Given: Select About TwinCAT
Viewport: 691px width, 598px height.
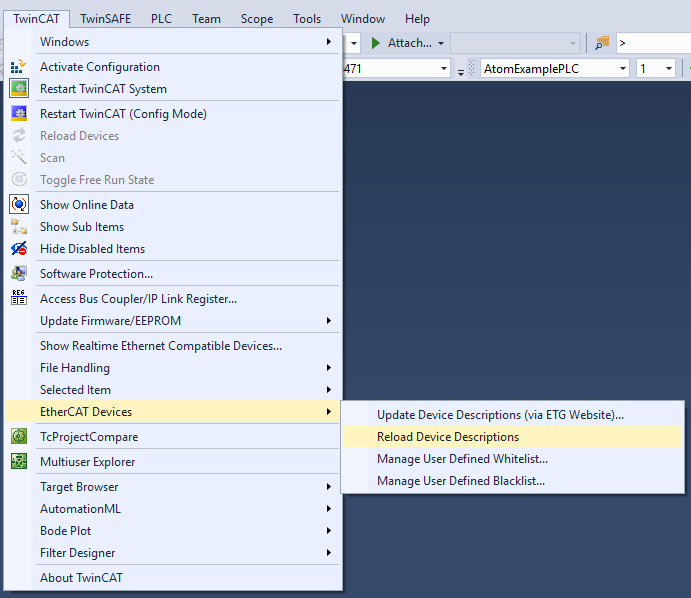Looking at the screenshot, I should (x=81, y=577).
